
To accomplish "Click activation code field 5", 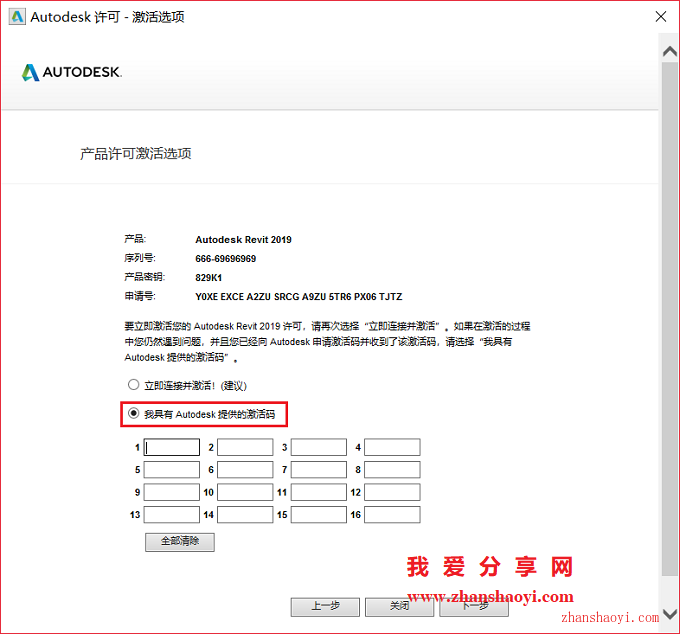I will pos(172,470).
